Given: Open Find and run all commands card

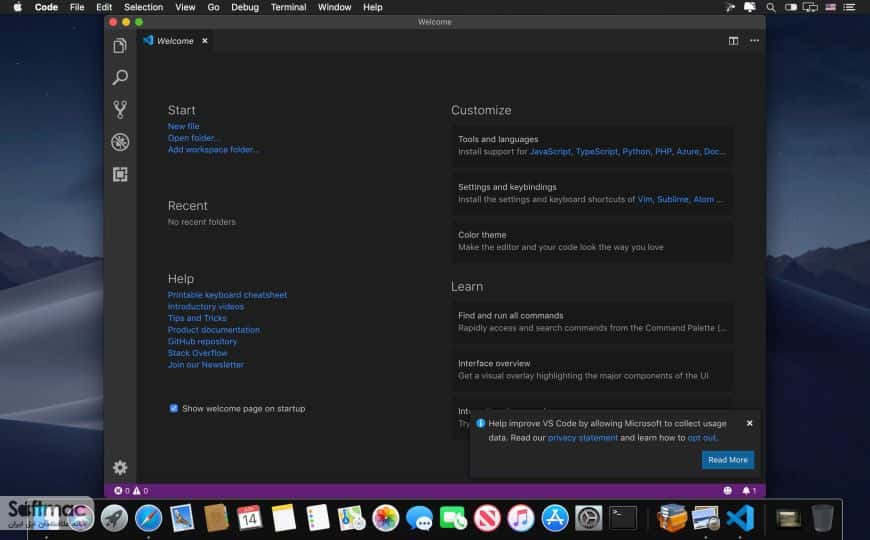Looking at the screenshot, I should click(x=592, y=322).
